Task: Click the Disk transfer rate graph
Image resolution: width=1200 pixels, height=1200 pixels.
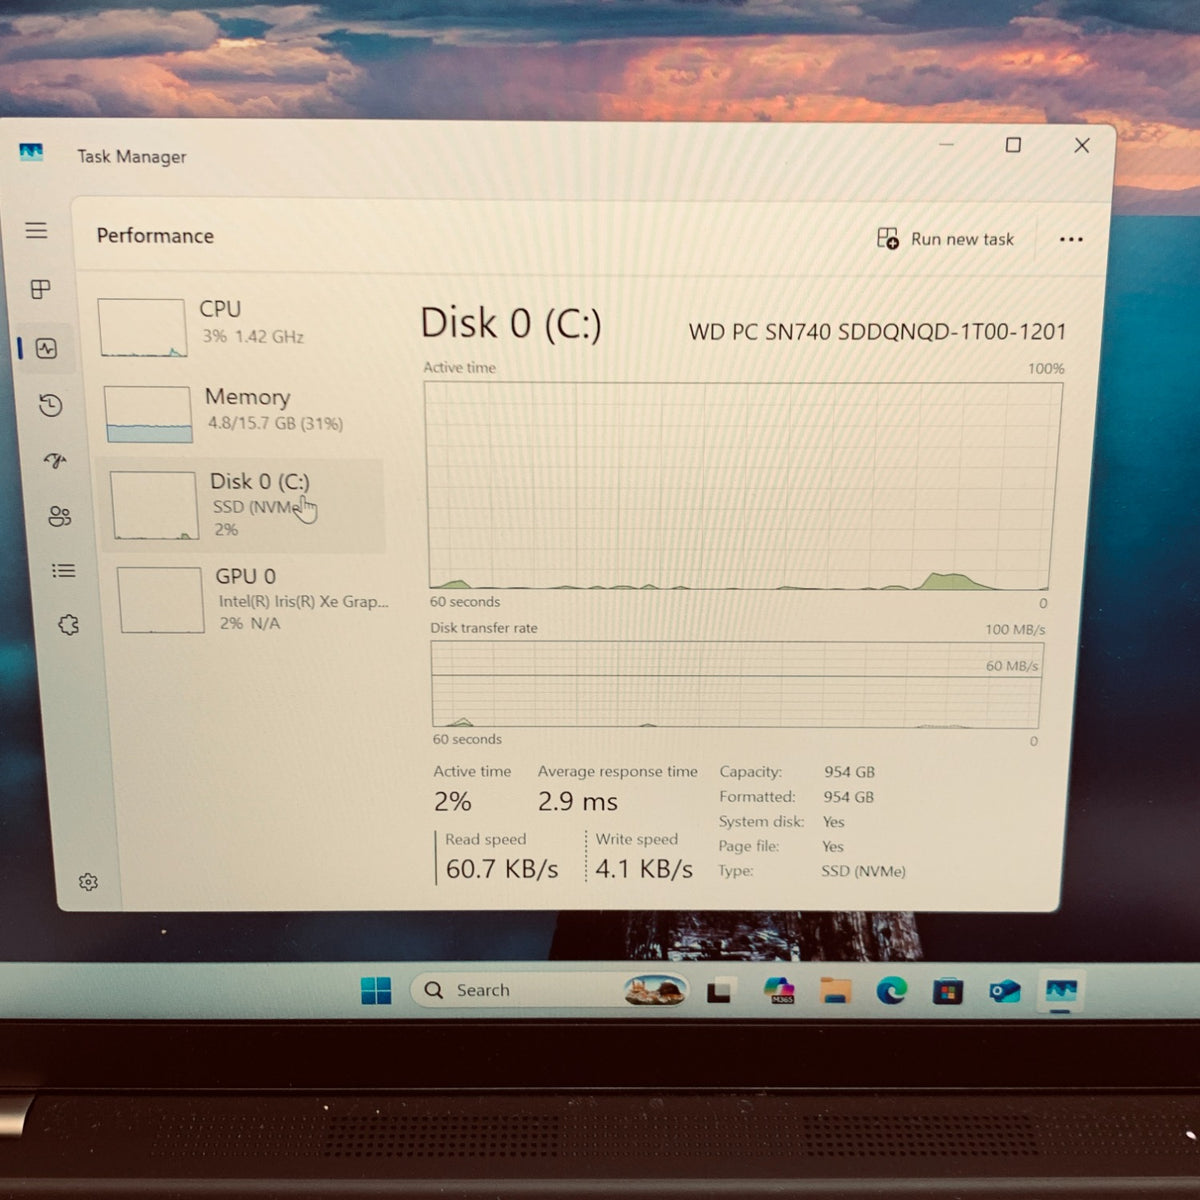Action: [737, 684]
